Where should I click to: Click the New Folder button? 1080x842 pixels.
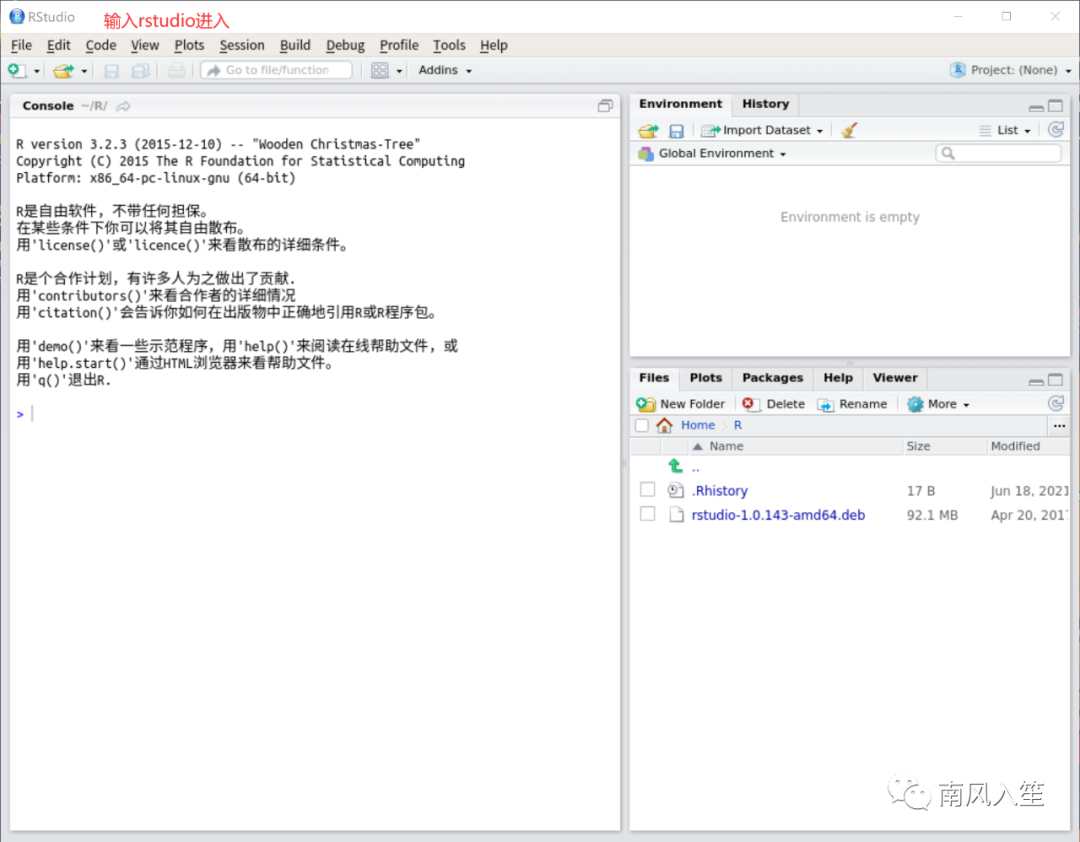click(x=681, y=404)
